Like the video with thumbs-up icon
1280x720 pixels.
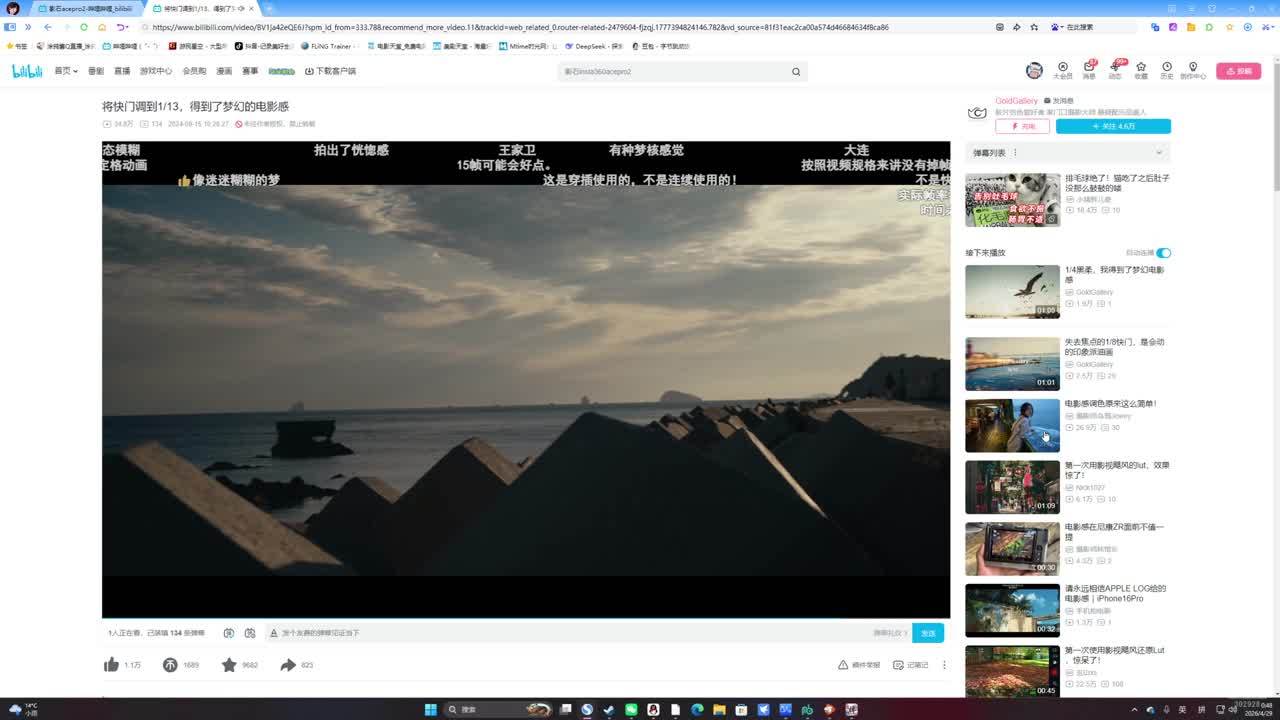[x=112, y=665]
